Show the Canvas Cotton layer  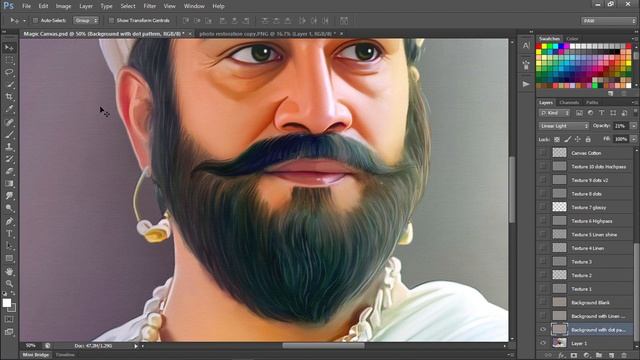pos(543,153)
